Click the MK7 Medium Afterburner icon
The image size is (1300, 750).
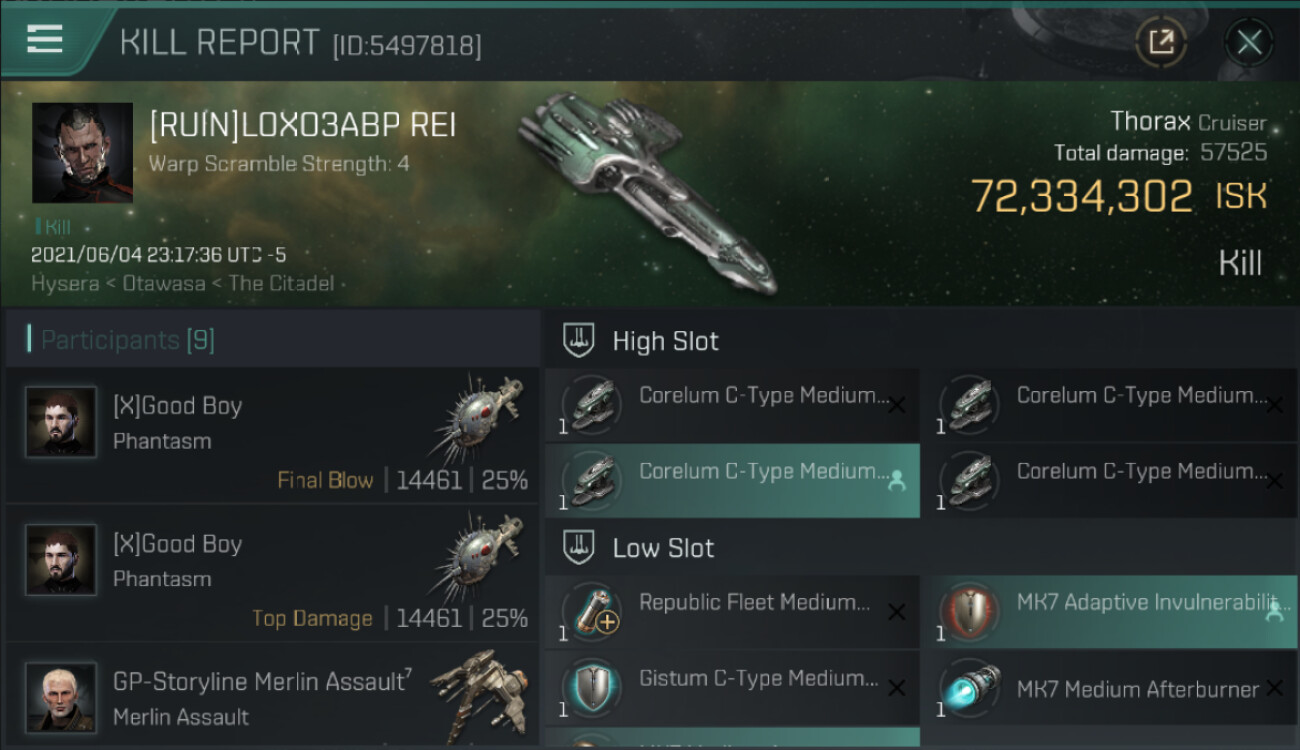point(969,688)
